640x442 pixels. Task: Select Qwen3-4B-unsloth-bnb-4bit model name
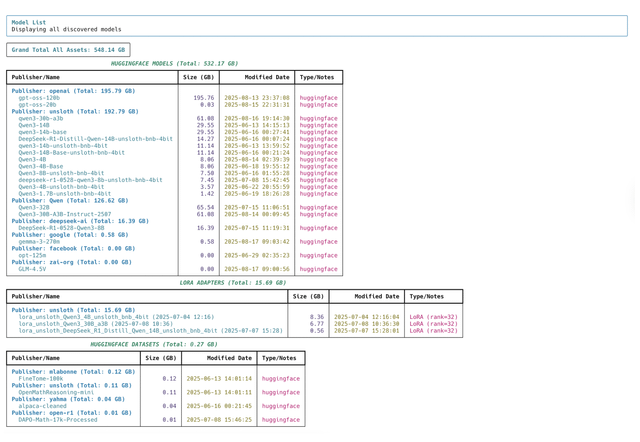[x=61, y=187]
